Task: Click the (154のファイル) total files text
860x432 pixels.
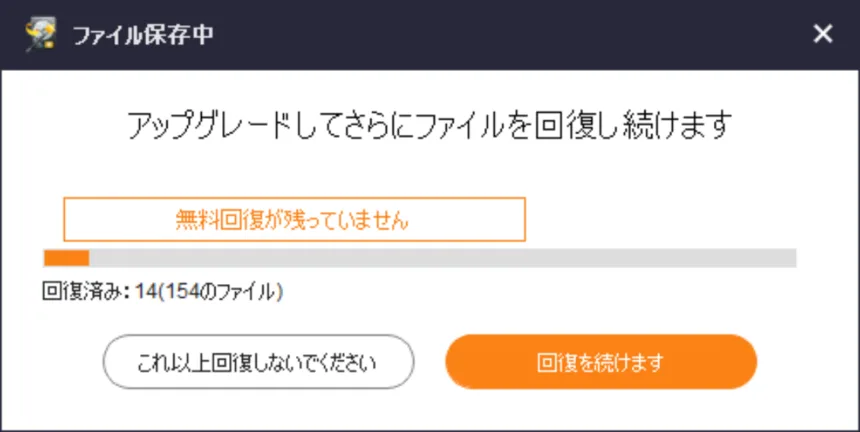Action: [x=220, y=292]
